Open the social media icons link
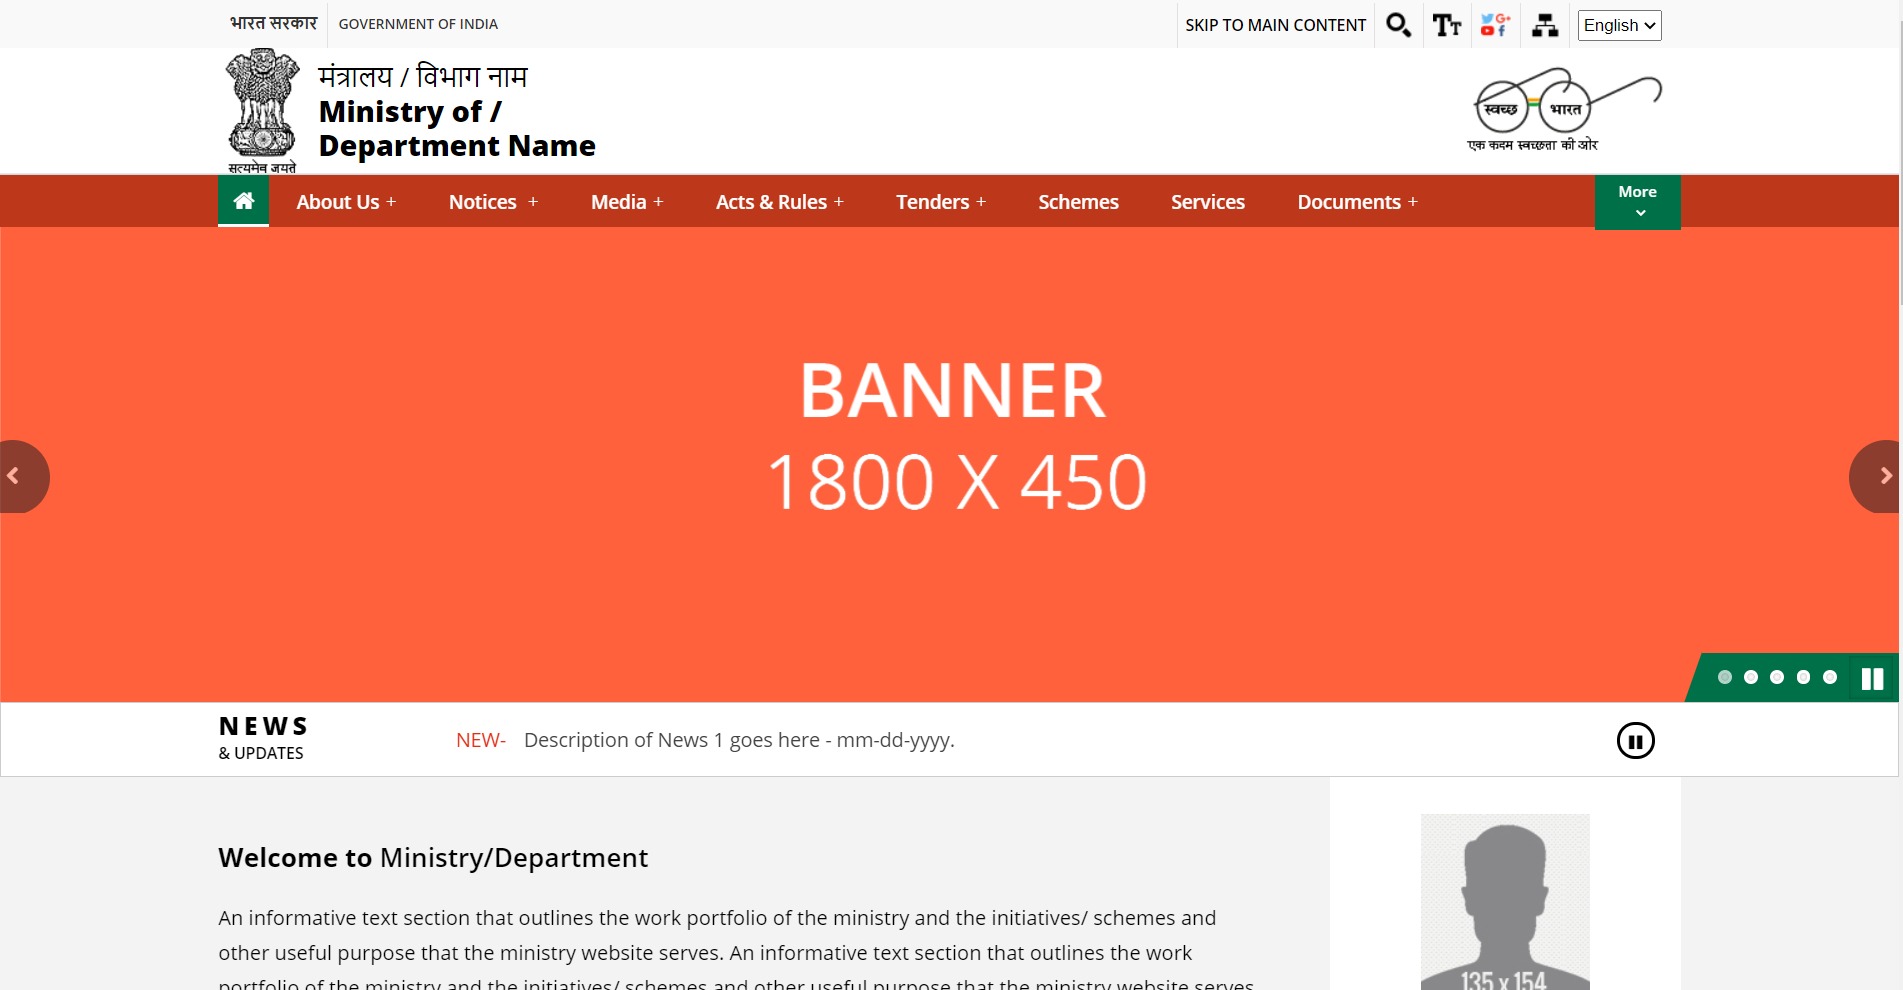 pos(1495,25)
